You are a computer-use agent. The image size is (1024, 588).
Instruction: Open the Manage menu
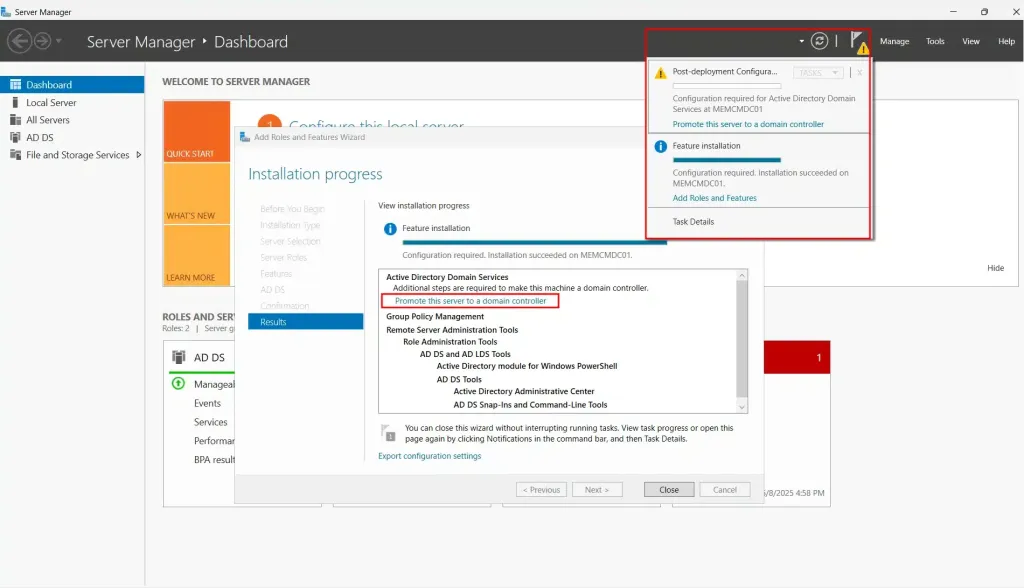coord(894,41)
